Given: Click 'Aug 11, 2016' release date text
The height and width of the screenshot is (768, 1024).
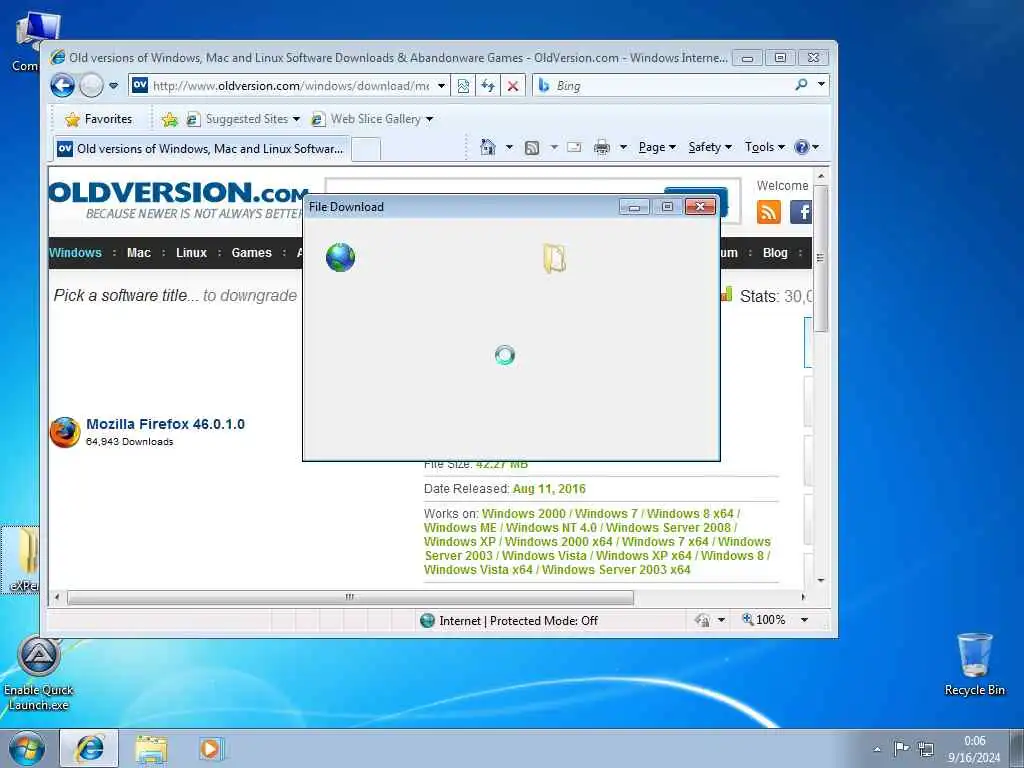Looking at the screenshot, I should tap(549, 488).
